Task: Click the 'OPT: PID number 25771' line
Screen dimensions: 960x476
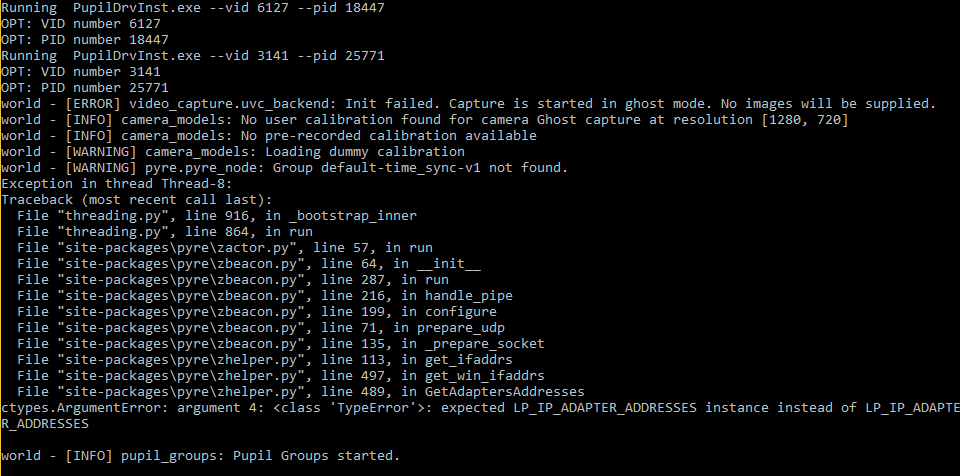Action: tap(85, 88)
